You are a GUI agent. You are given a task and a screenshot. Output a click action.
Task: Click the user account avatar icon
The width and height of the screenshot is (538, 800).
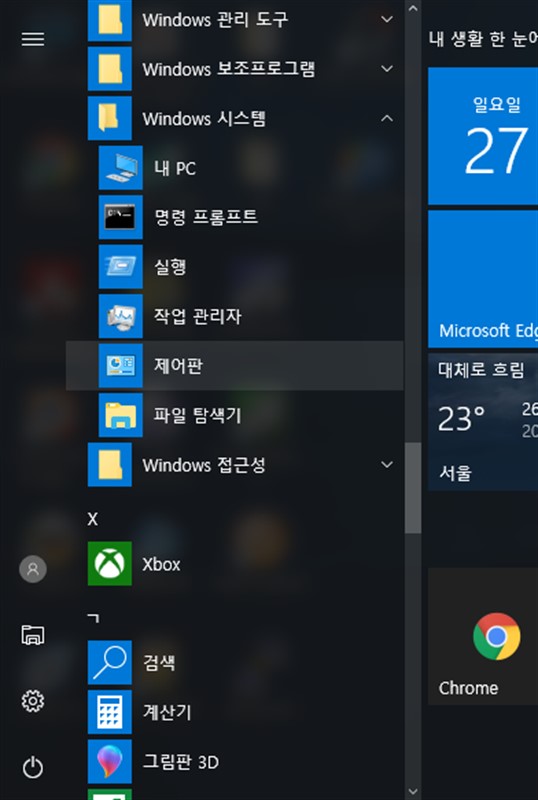click(x=33, y=568)
